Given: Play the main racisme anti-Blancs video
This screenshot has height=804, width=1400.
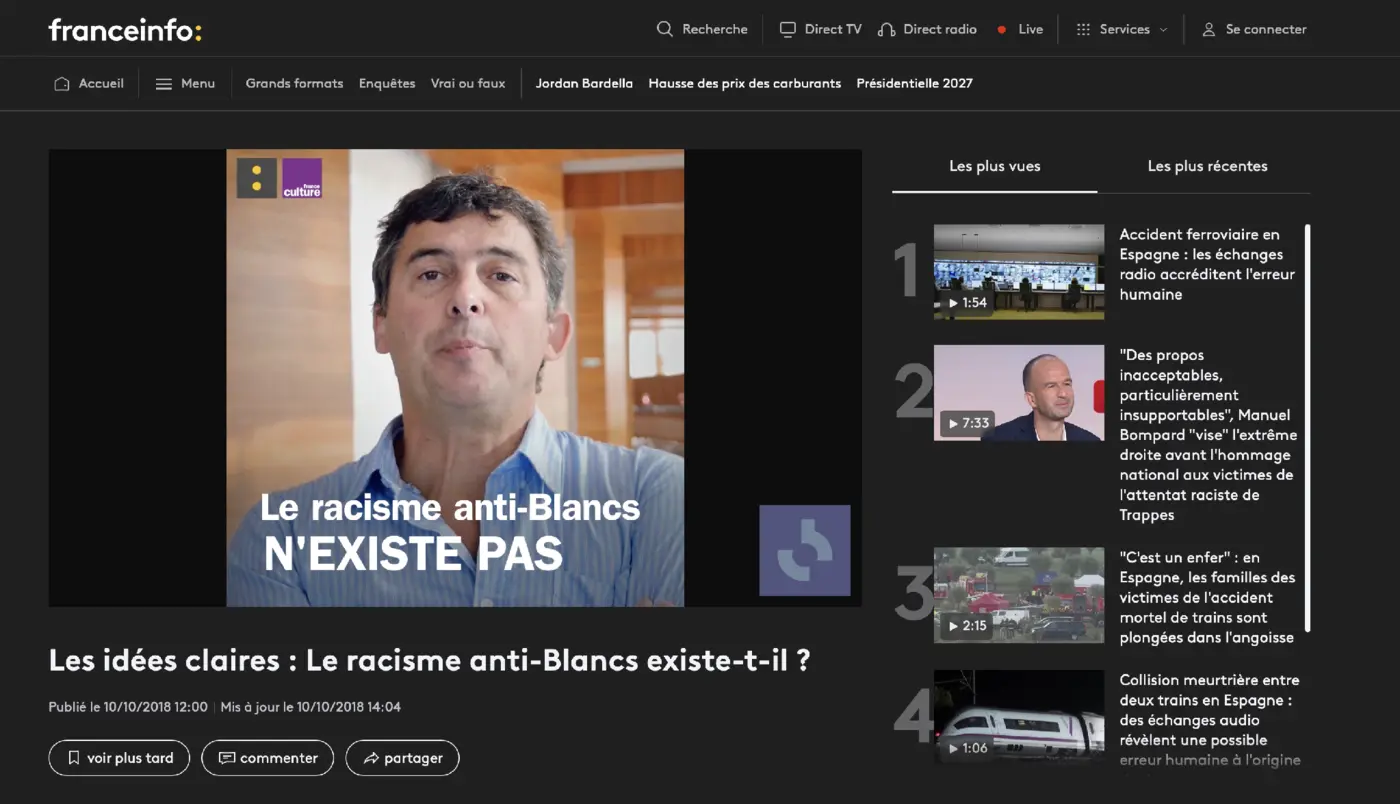Looking at the screenshot, I should 455,378.
